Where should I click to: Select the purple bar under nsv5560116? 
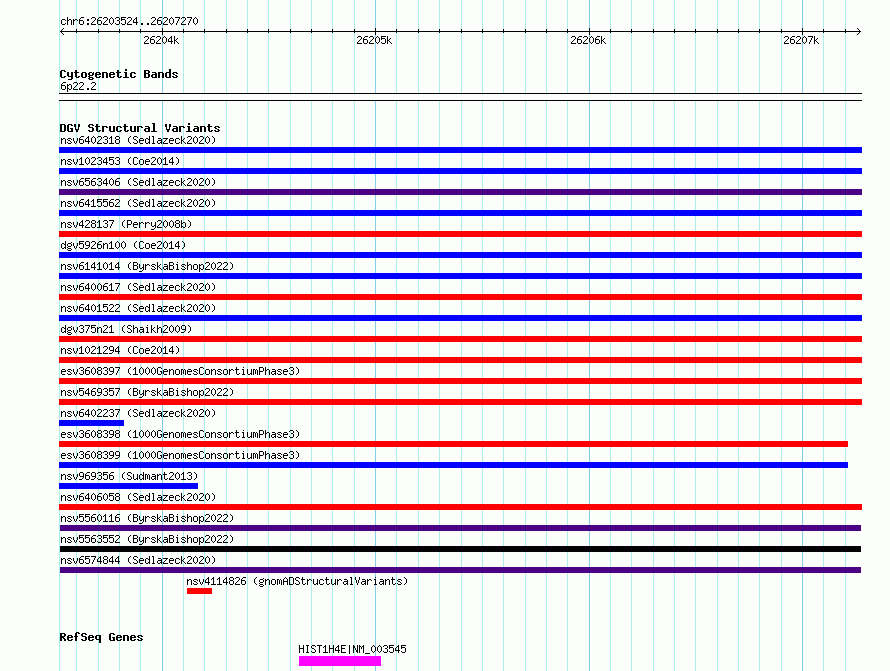point(460,528)
